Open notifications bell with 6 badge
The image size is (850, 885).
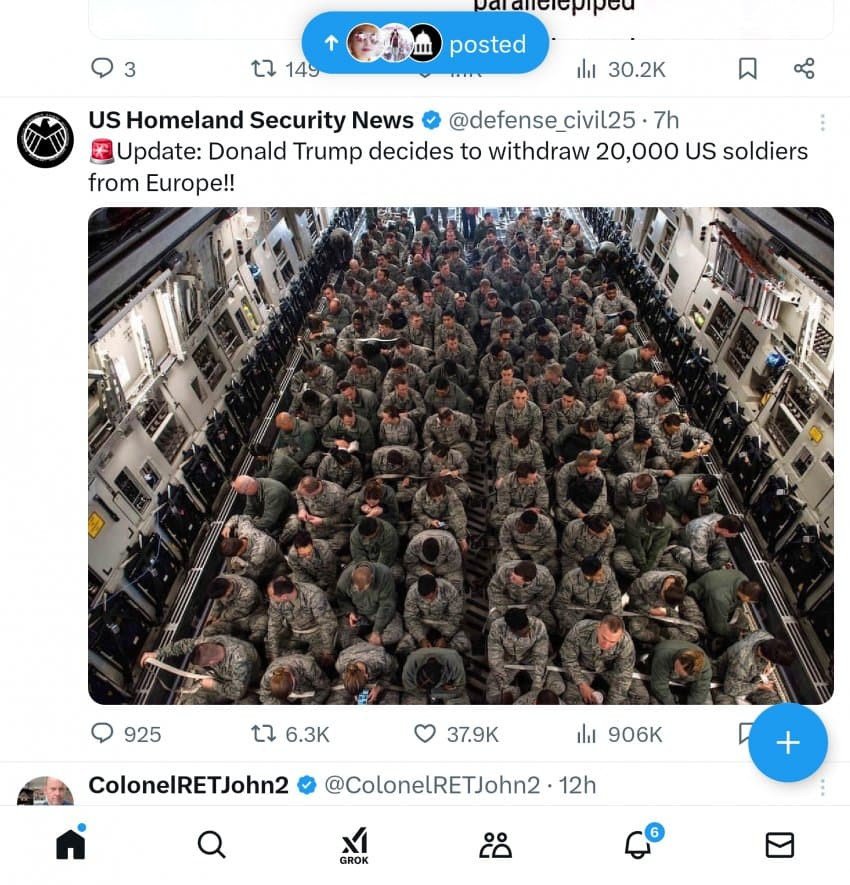[x=639, y=844]
